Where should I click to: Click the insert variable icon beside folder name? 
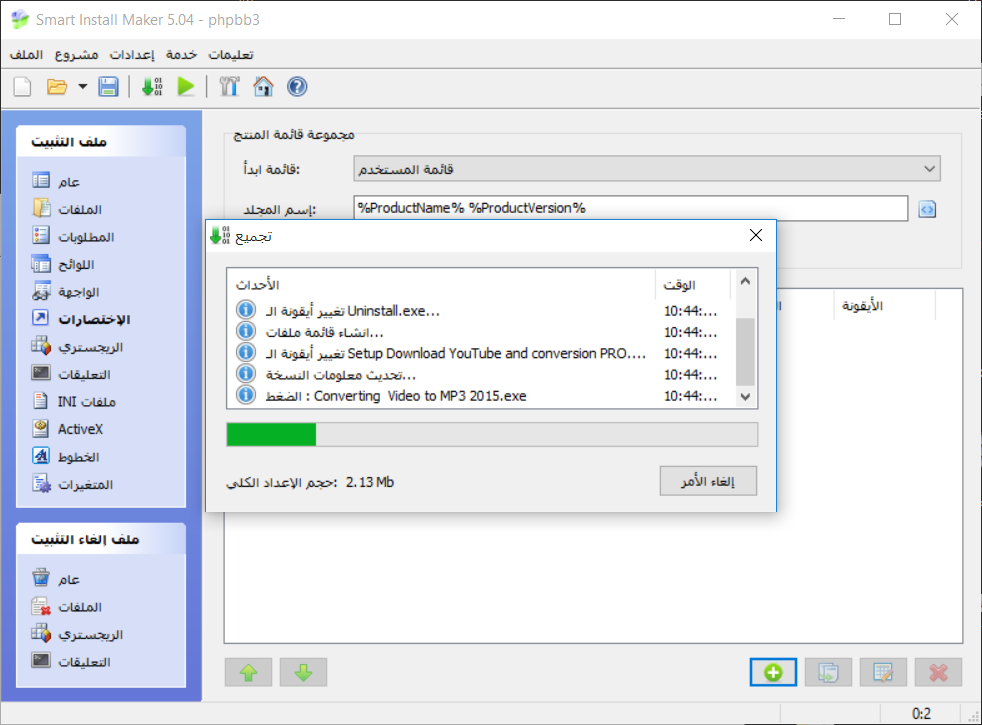928,209
